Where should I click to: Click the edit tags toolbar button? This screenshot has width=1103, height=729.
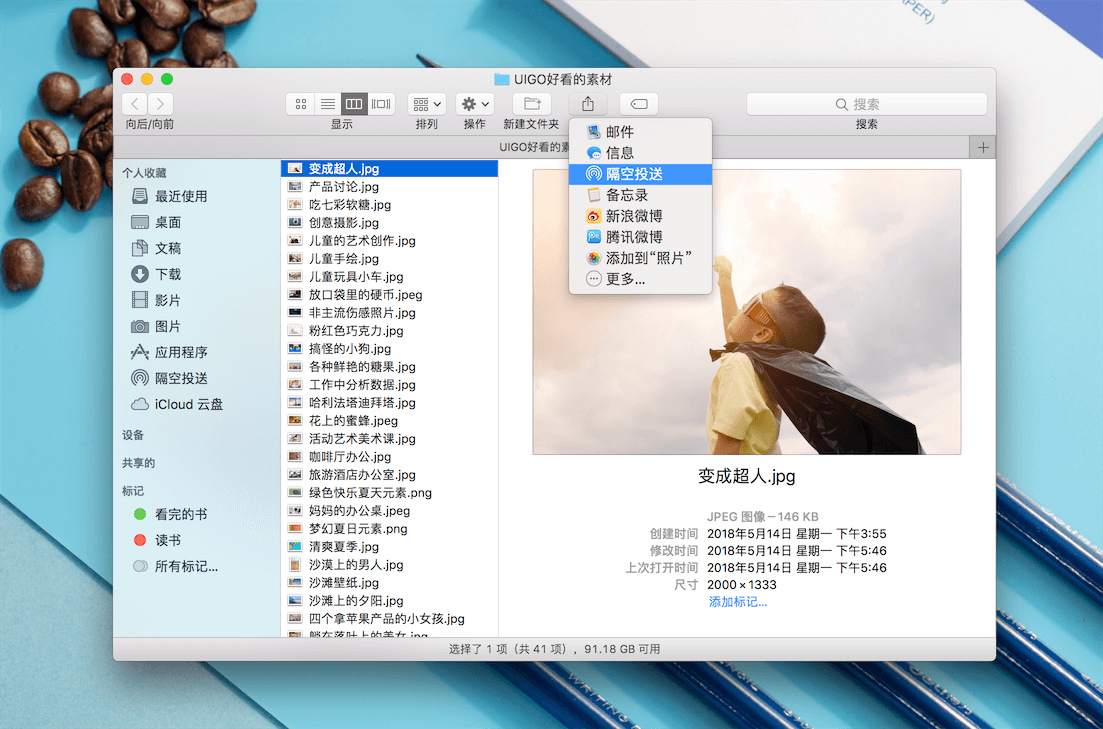pos(639,104)
